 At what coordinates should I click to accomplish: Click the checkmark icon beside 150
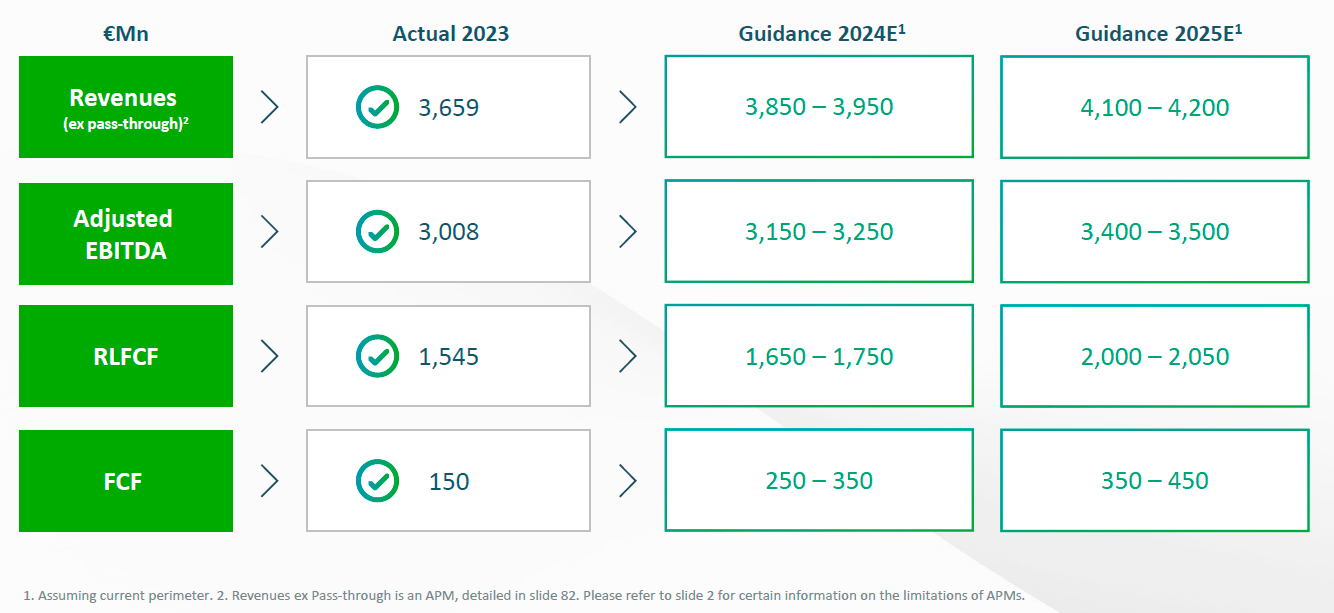(377, 481)
